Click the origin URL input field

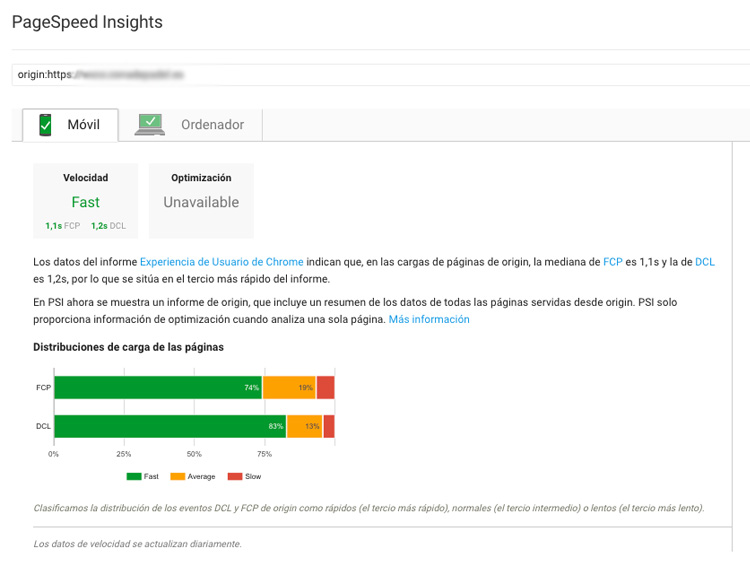point(380,75)
